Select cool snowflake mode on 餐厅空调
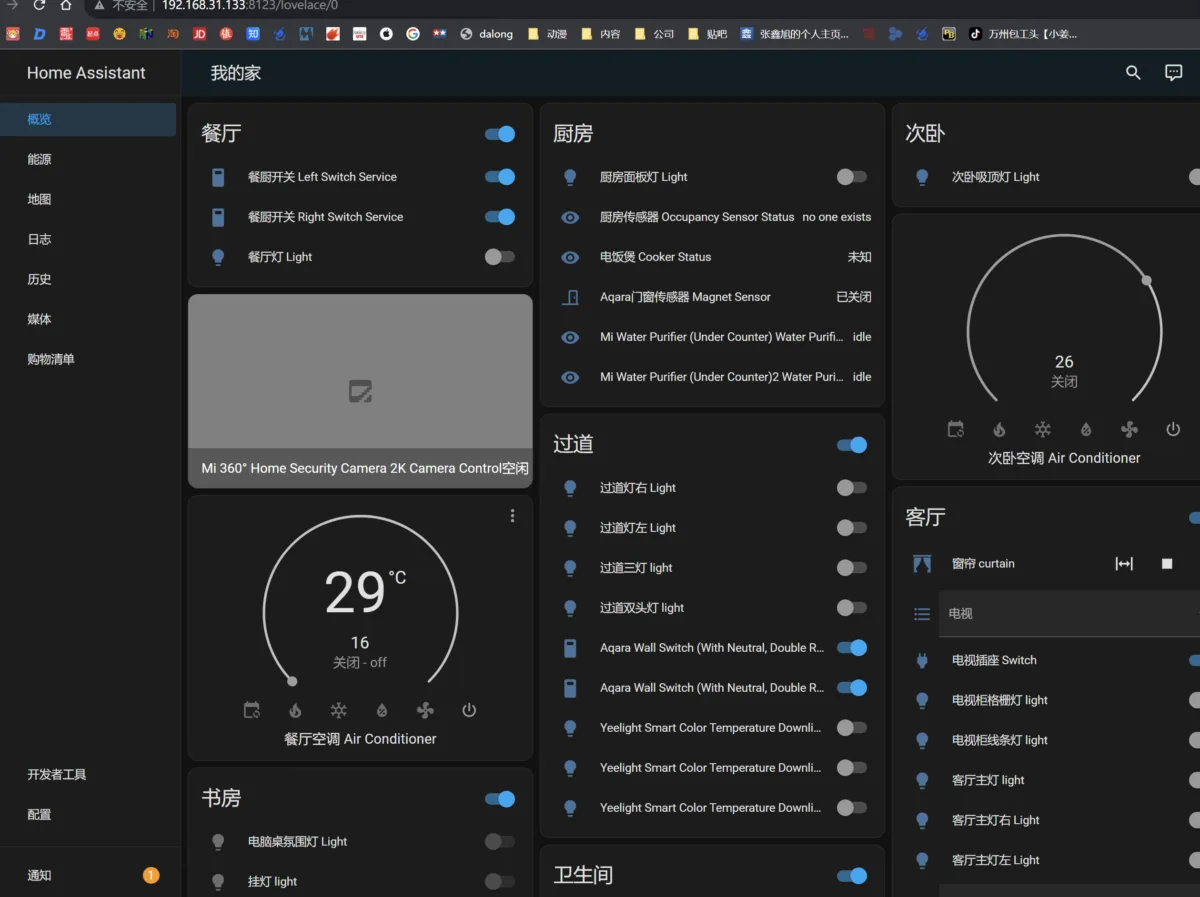Screen dimensions: 1200x897 click(x=339, y=711)
